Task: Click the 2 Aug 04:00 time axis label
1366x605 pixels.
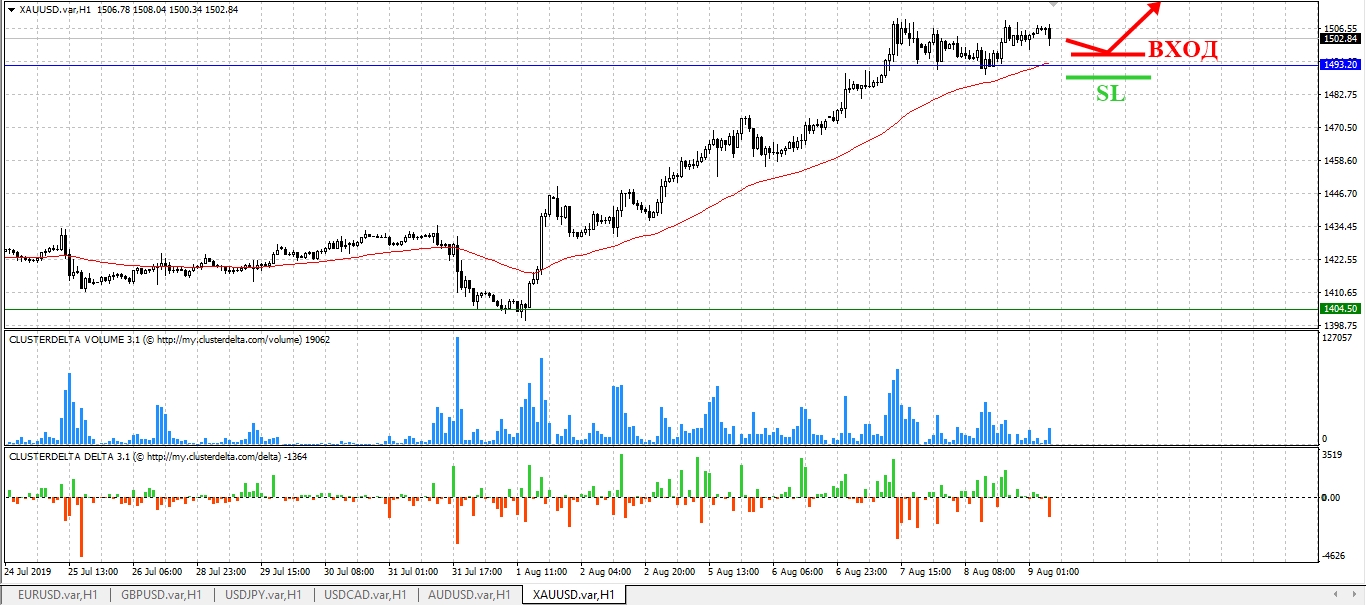Action: [x=605, y=572]
